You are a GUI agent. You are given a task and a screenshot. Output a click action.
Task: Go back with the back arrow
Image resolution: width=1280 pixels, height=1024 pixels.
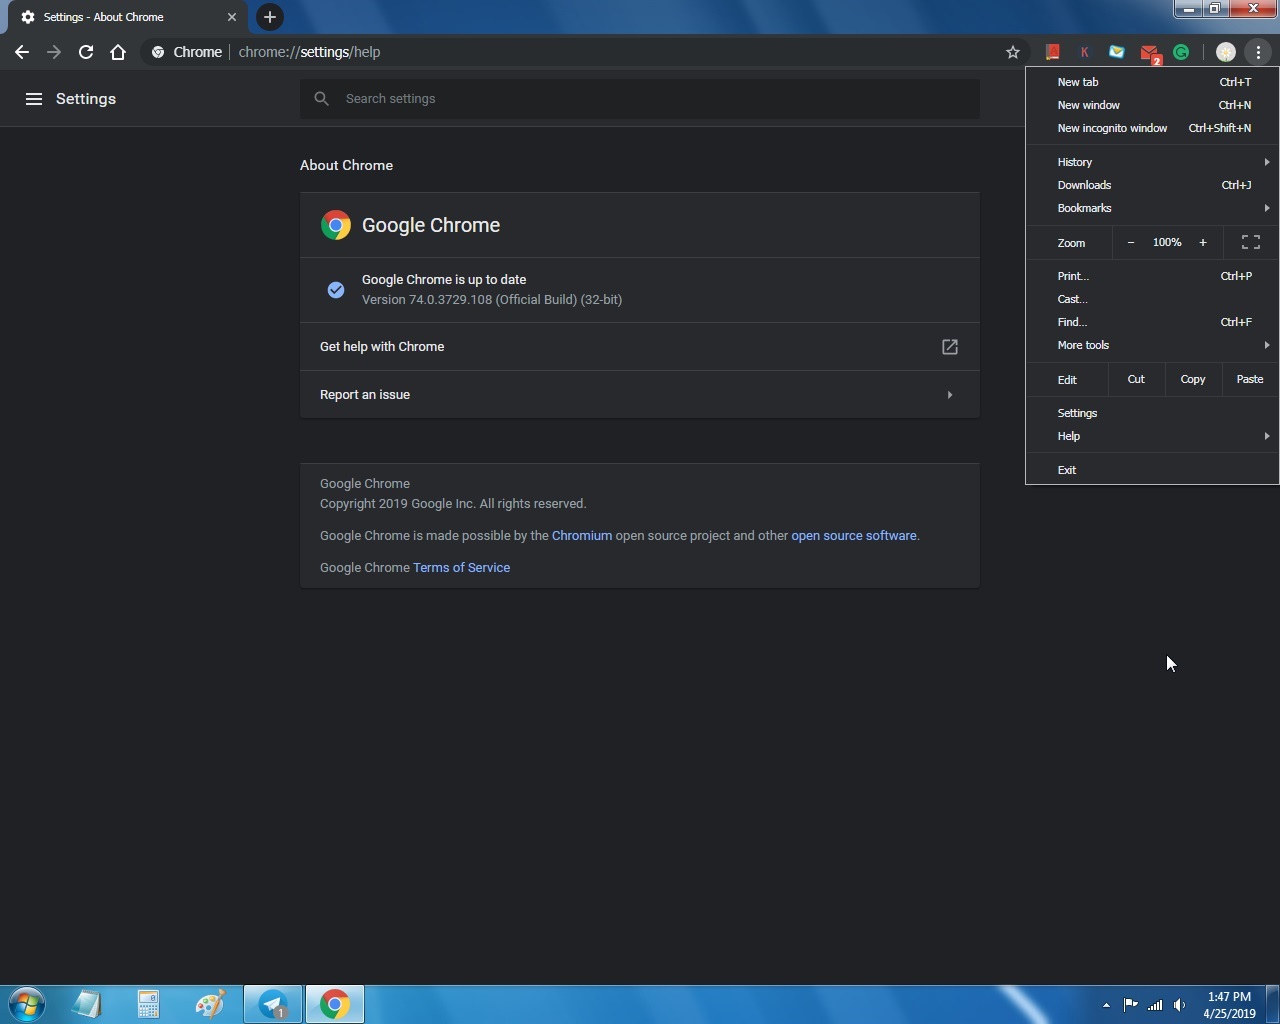22,52
